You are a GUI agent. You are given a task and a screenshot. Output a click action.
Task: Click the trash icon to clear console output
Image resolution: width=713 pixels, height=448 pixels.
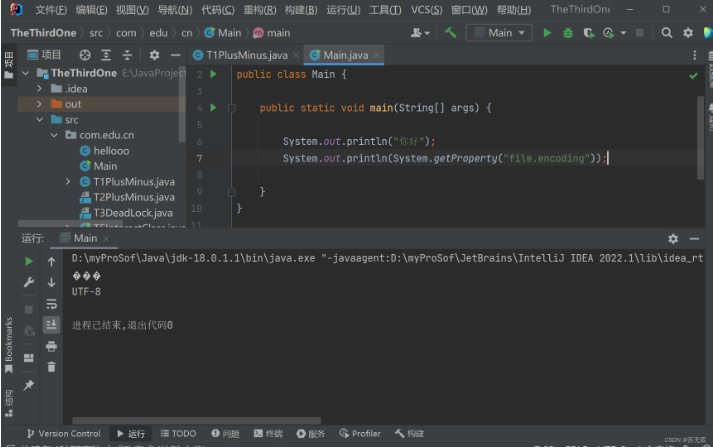point(51,366)
